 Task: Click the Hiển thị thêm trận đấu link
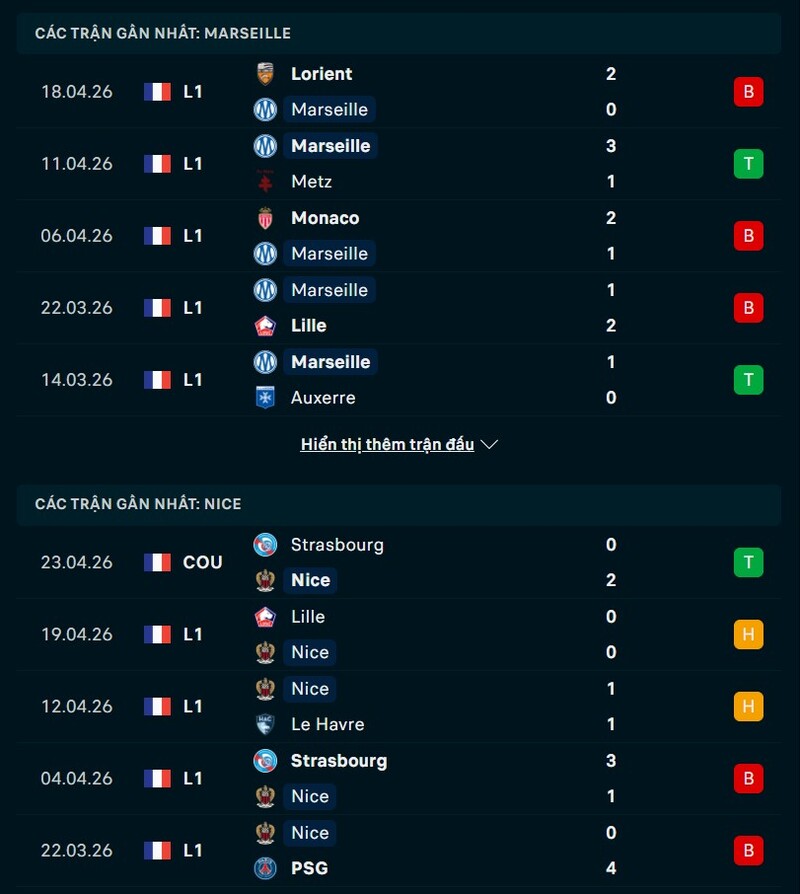click(388, 444)
